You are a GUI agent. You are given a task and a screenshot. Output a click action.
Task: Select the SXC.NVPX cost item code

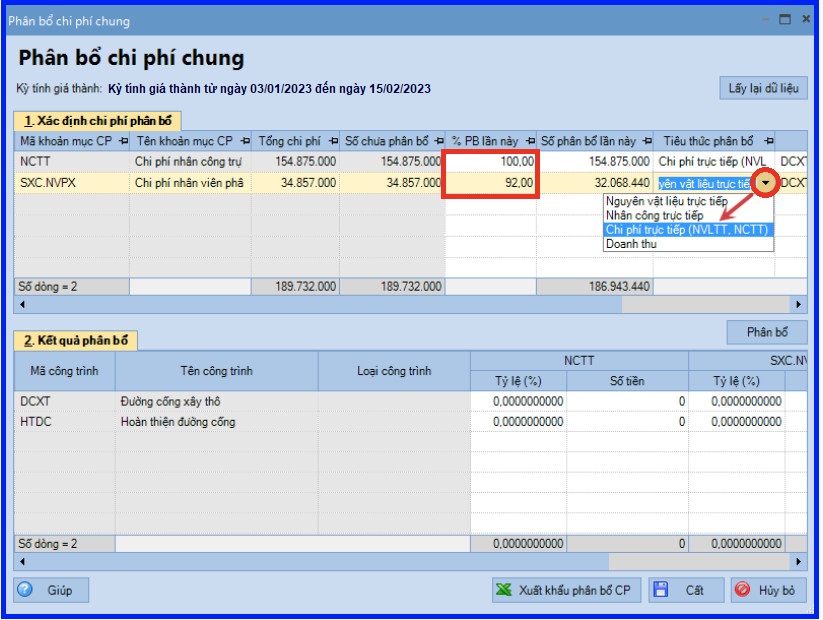pos(72,183)
